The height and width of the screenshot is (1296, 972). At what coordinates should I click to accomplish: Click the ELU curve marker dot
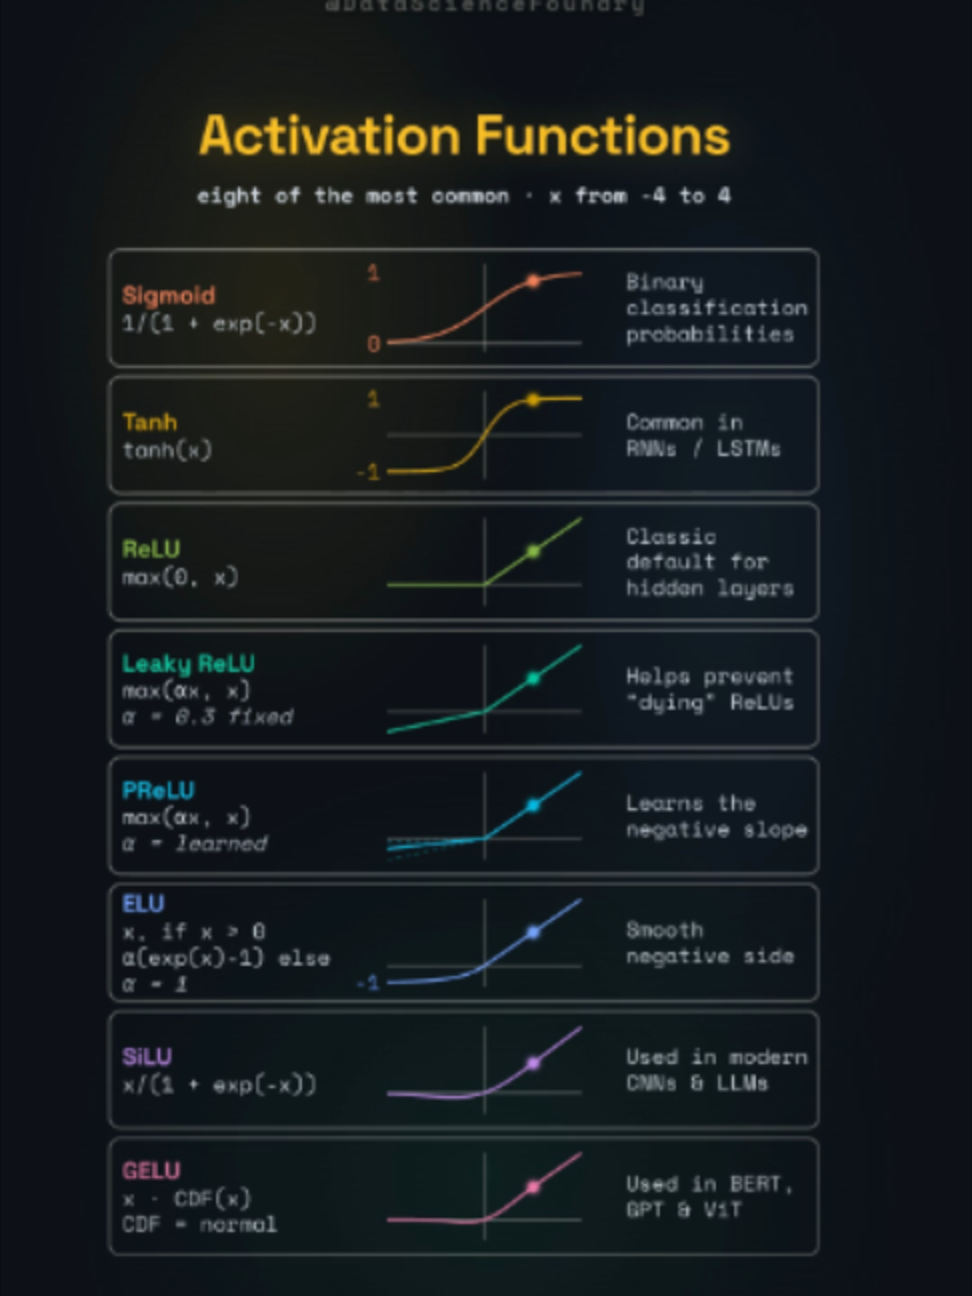533,932
